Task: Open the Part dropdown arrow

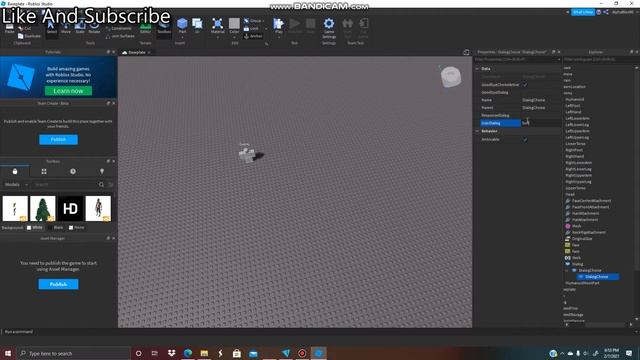Action: [182, 37]
